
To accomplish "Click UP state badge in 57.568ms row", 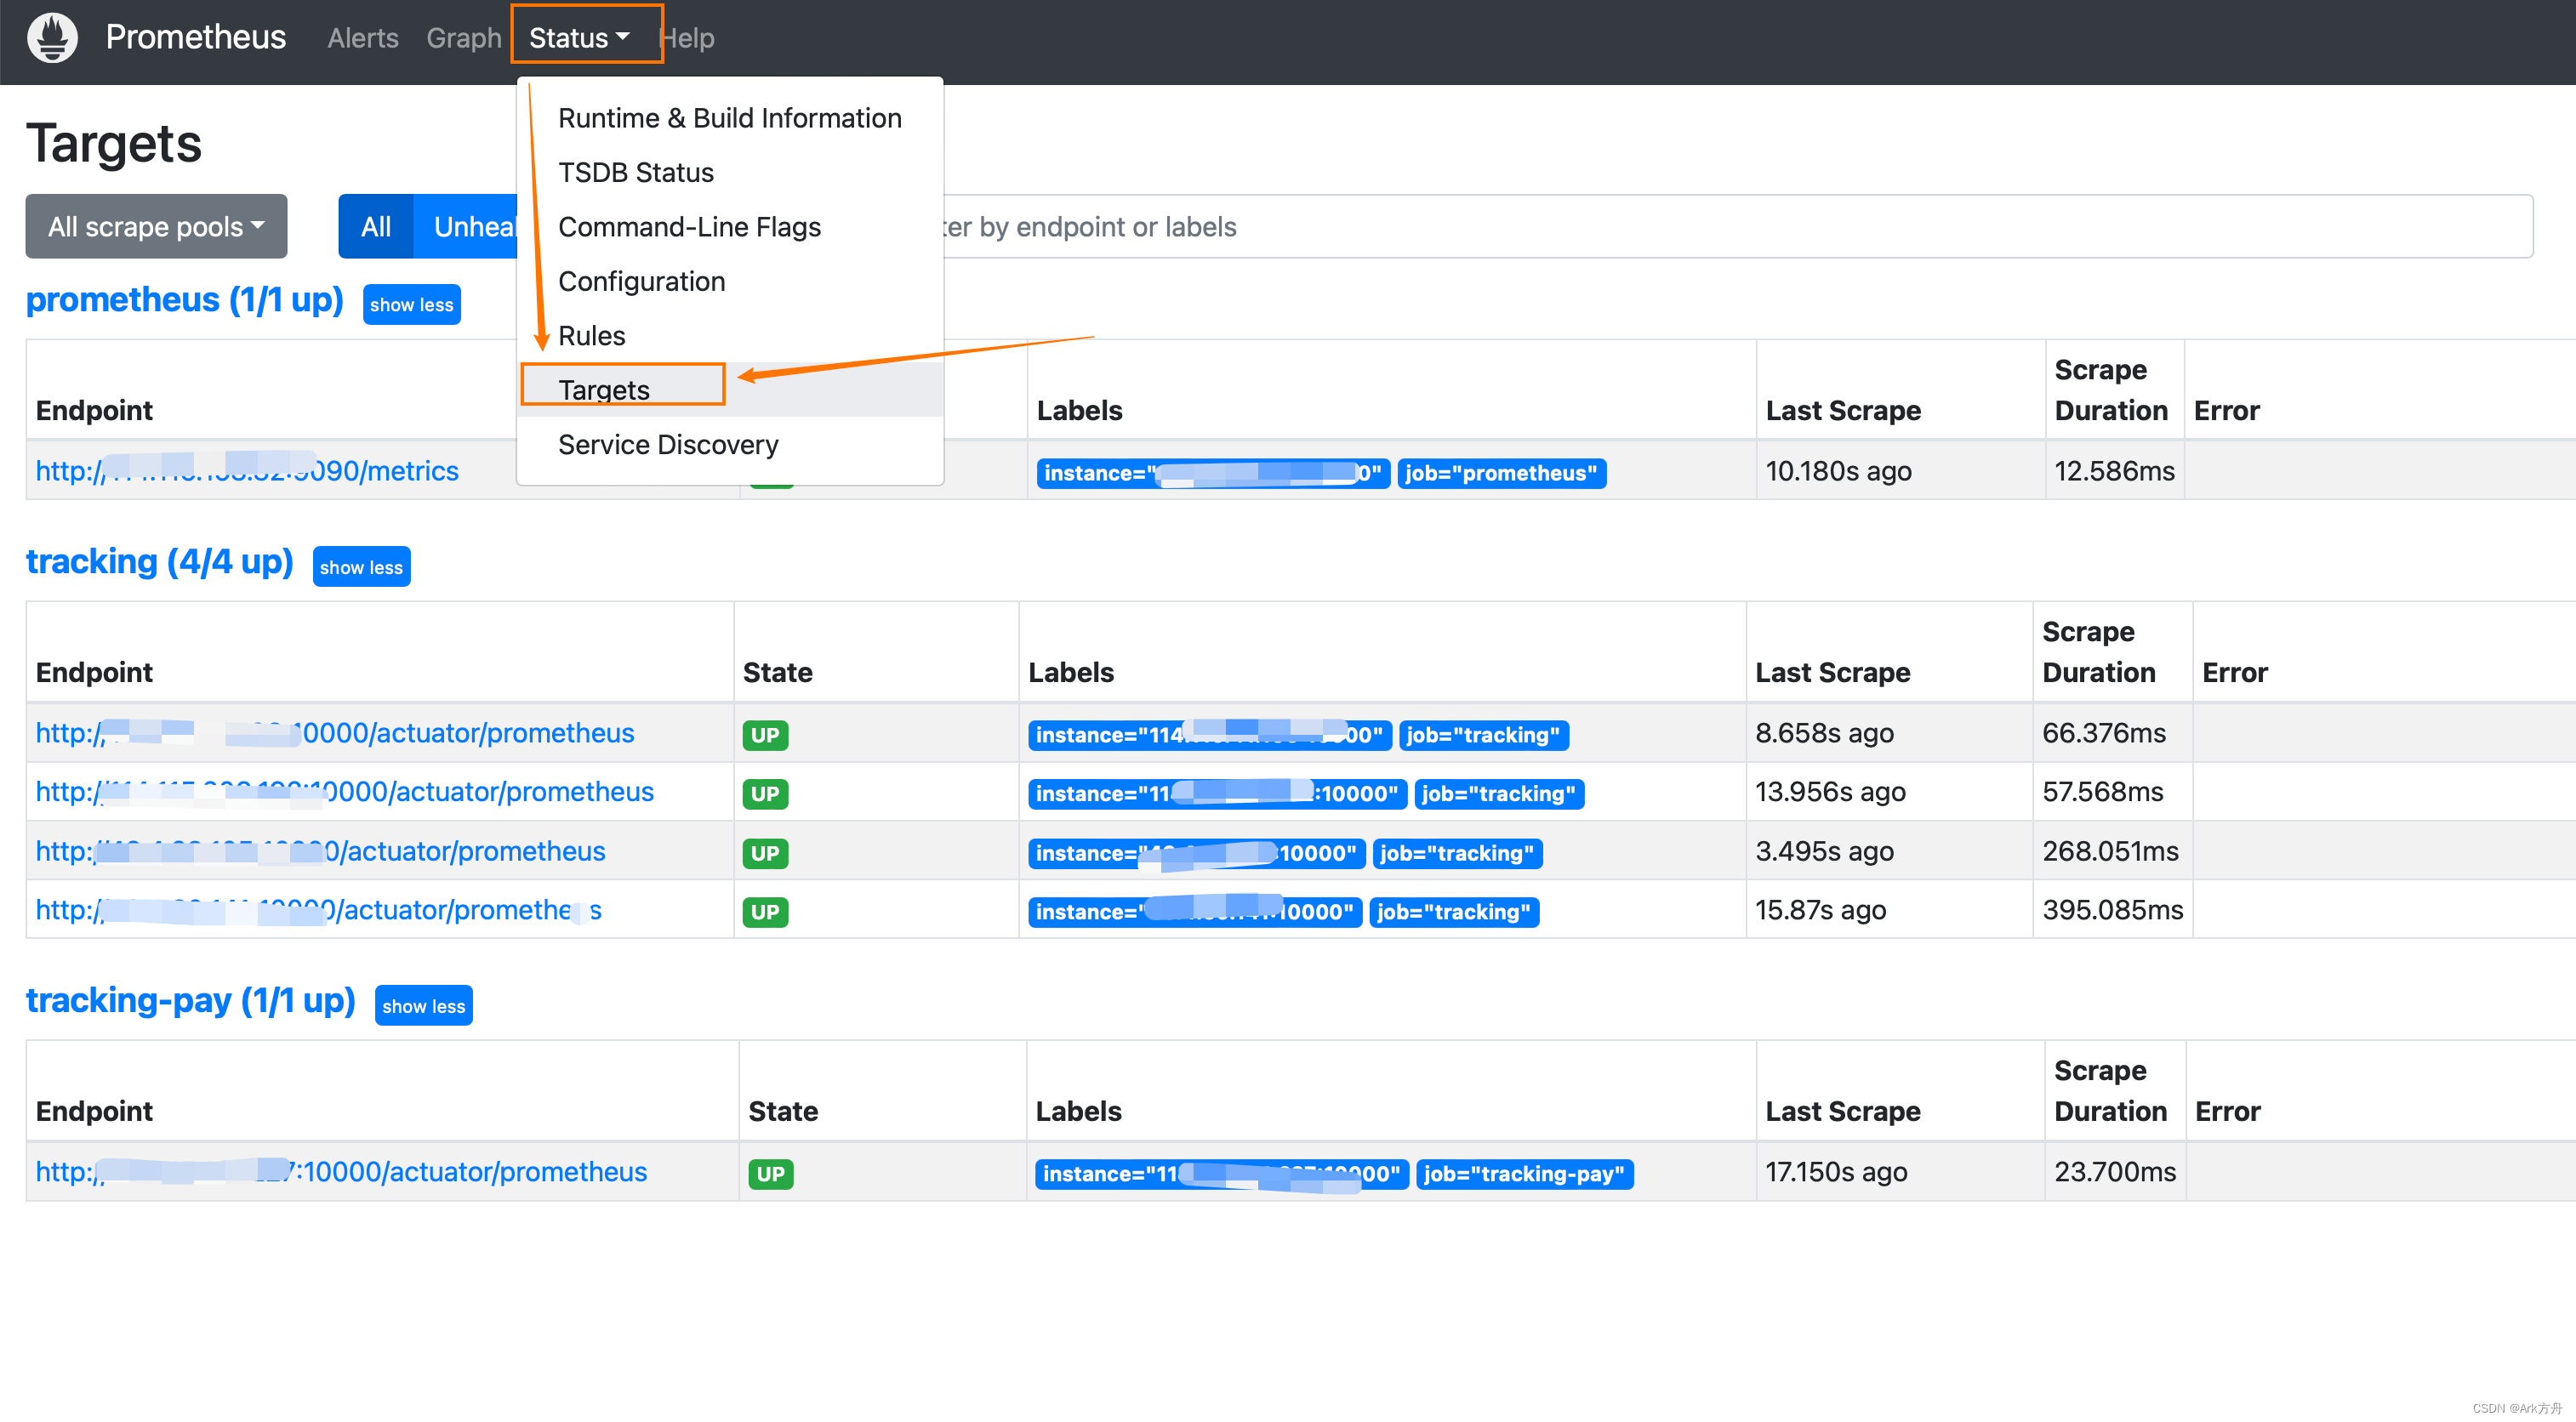I will coord(765,794).
